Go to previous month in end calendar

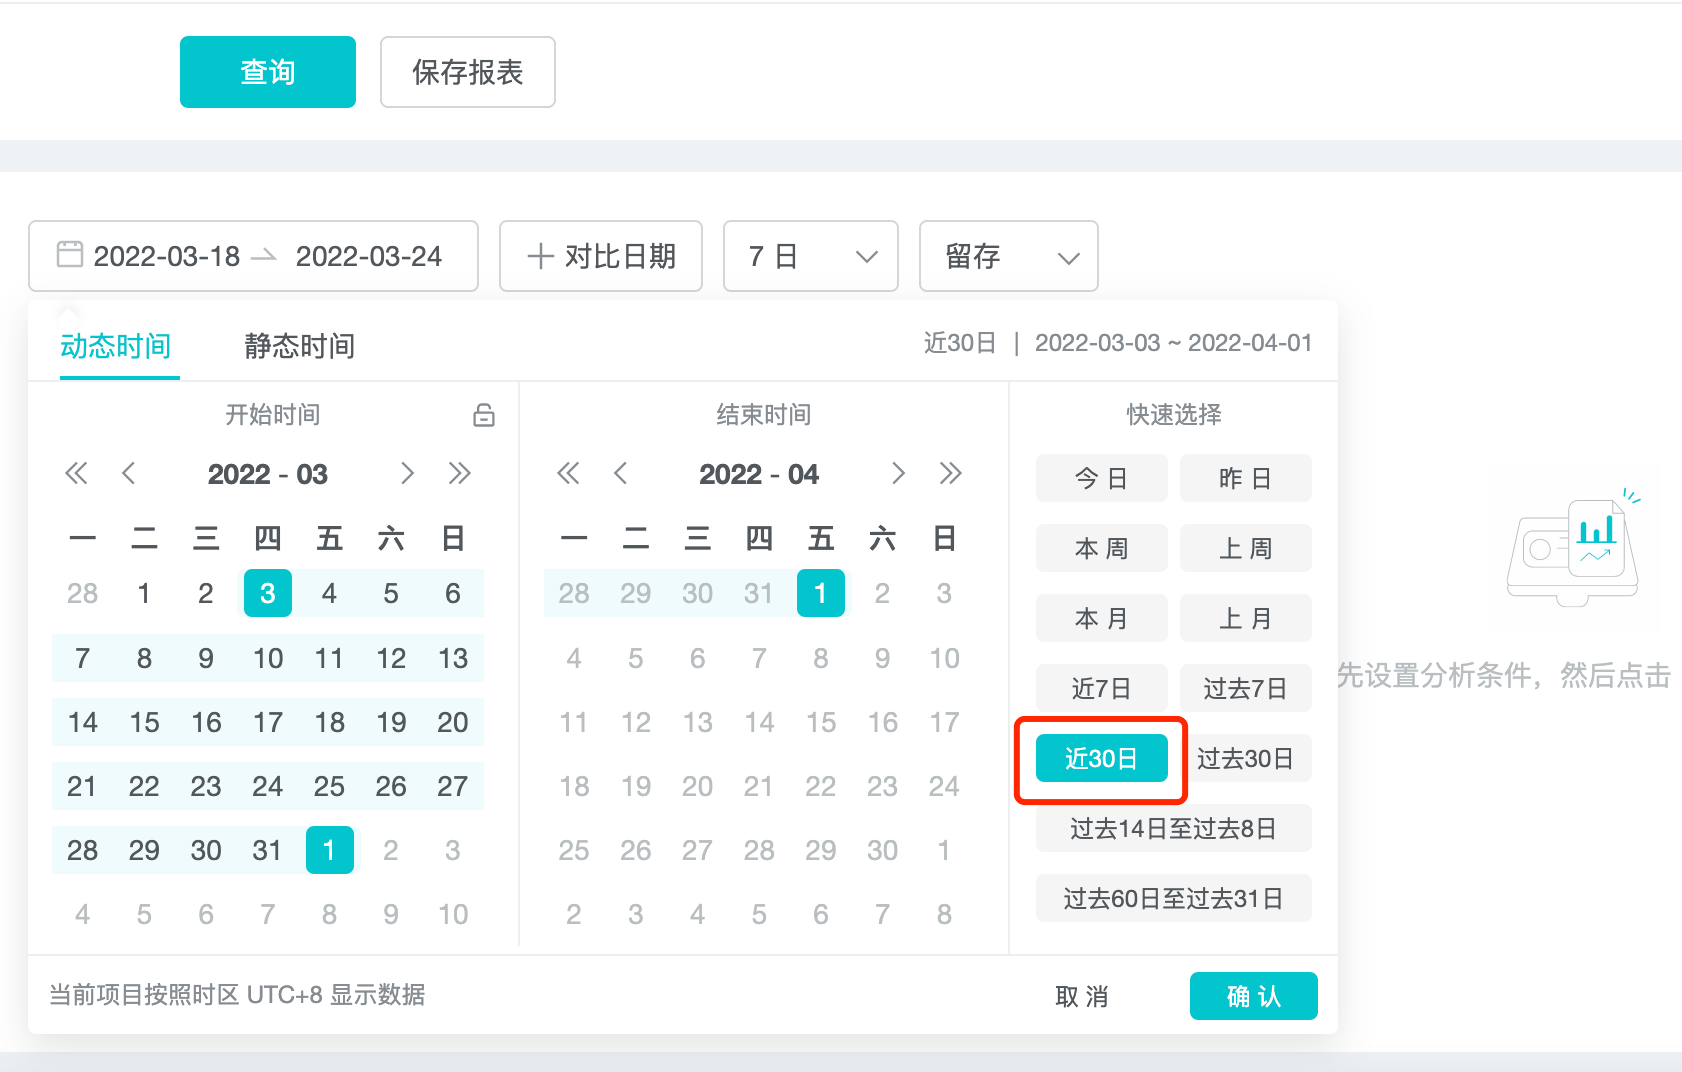620,473
